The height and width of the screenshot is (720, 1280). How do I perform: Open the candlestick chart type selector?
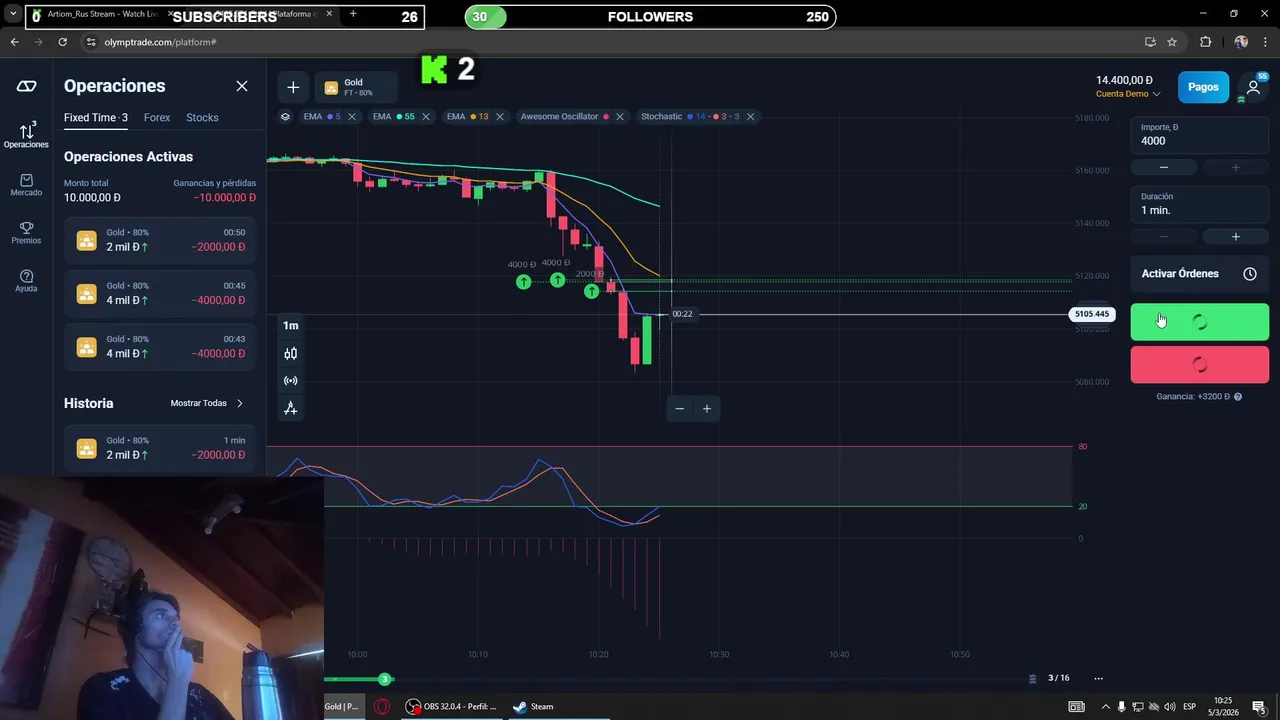[290, 353]
